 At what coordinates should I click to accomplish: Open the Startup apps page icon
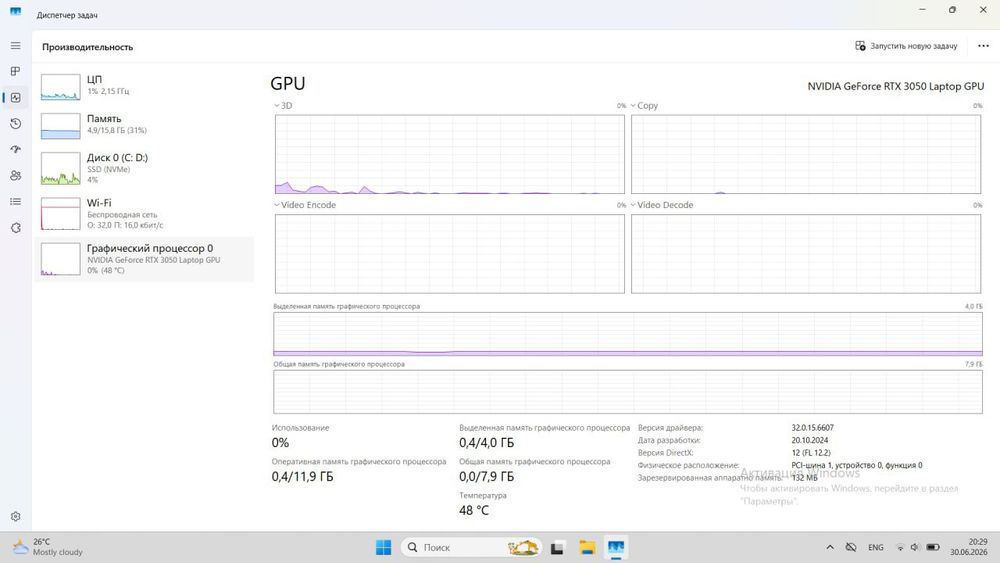point(15,149)
